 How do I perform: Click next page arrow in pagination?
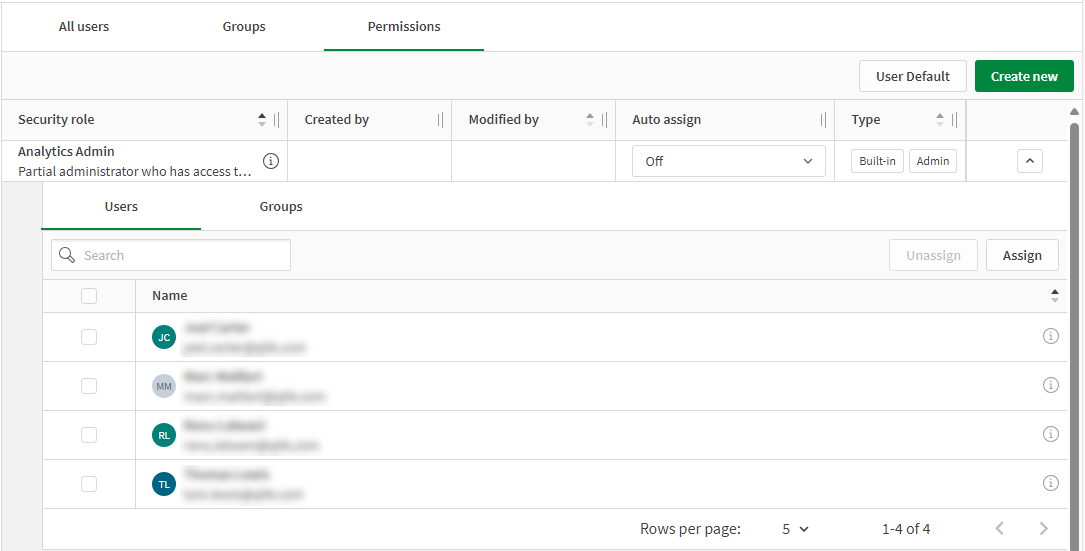(x=1043, y=528)
